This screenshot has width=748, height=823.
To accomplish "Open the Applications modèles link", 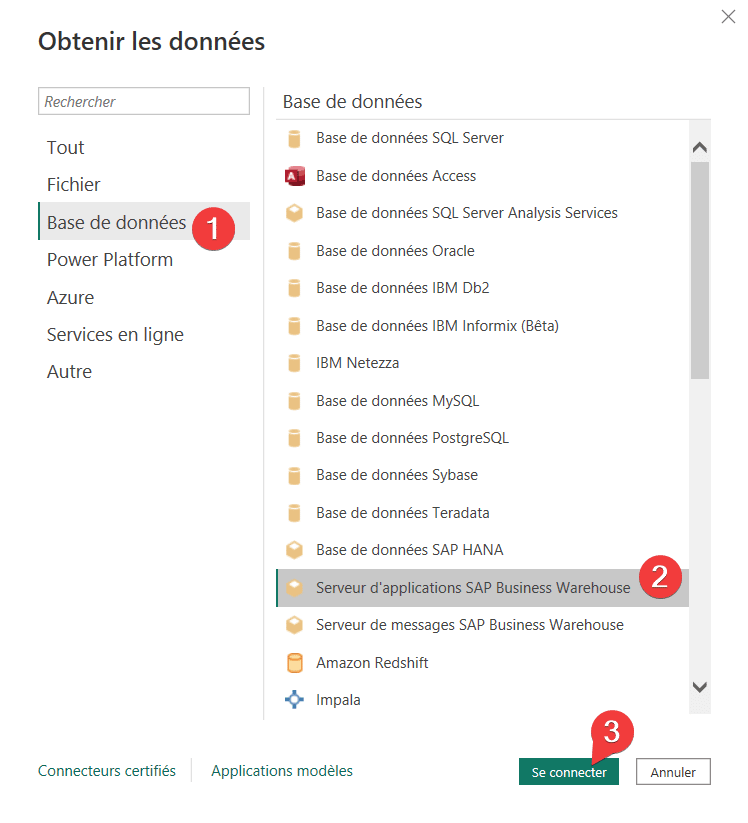I will point(282,771).
